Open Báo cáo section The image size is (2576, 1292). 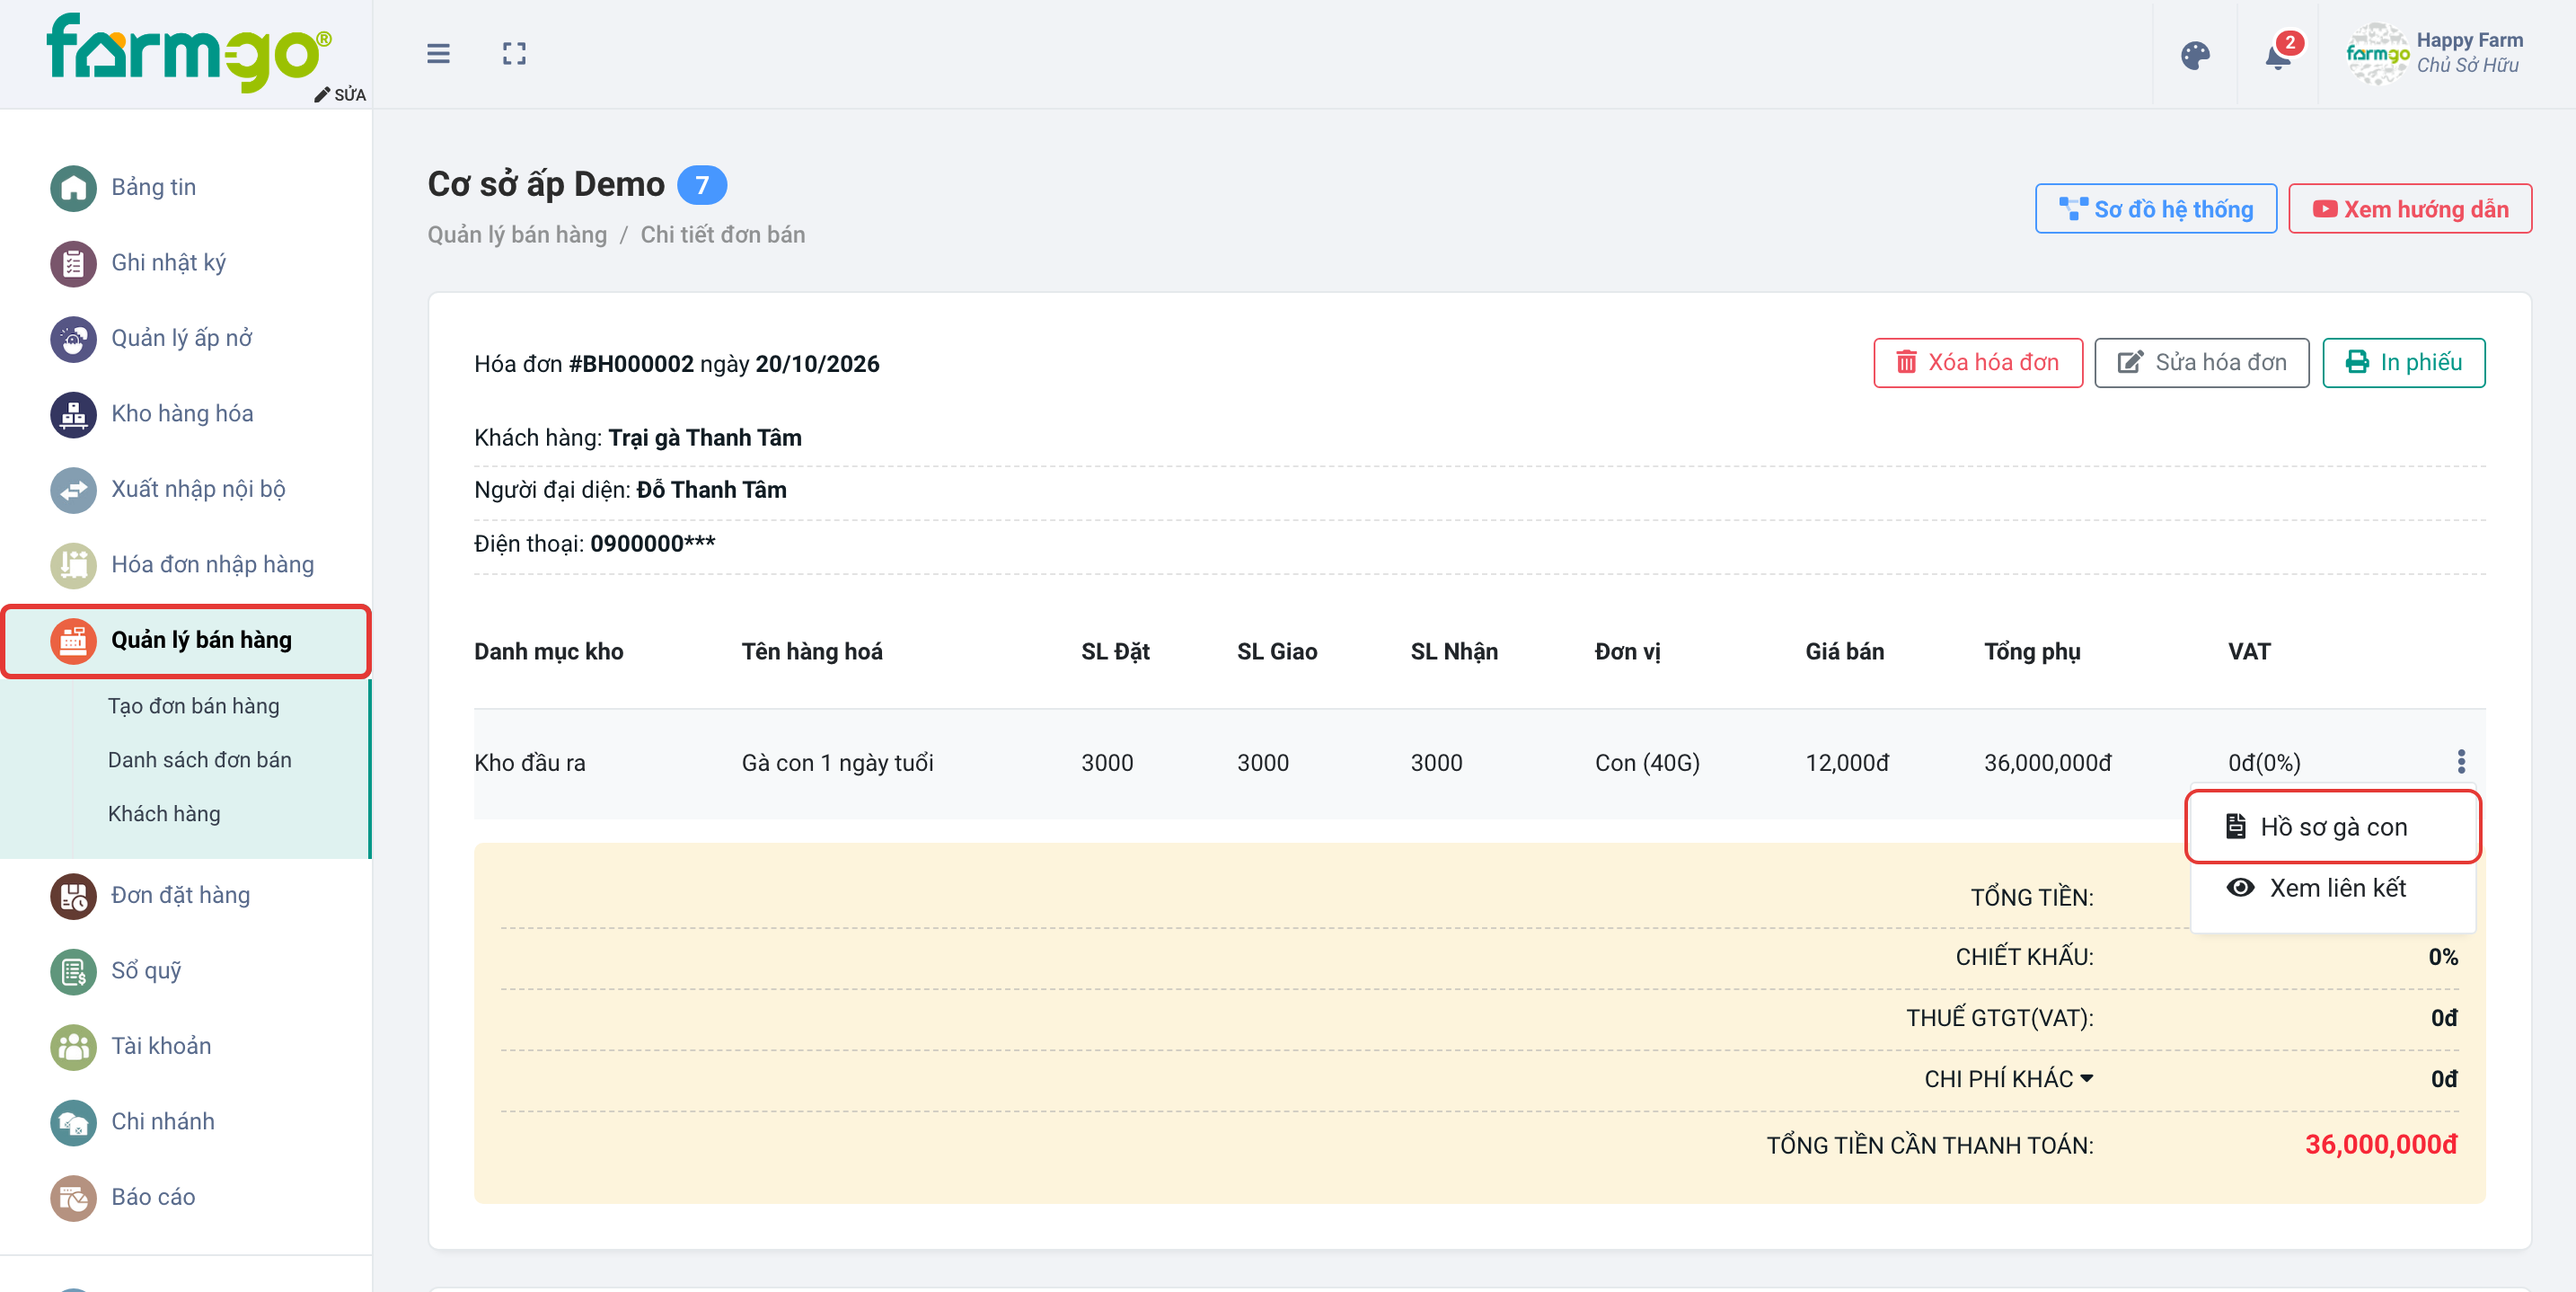(153, 1197)
